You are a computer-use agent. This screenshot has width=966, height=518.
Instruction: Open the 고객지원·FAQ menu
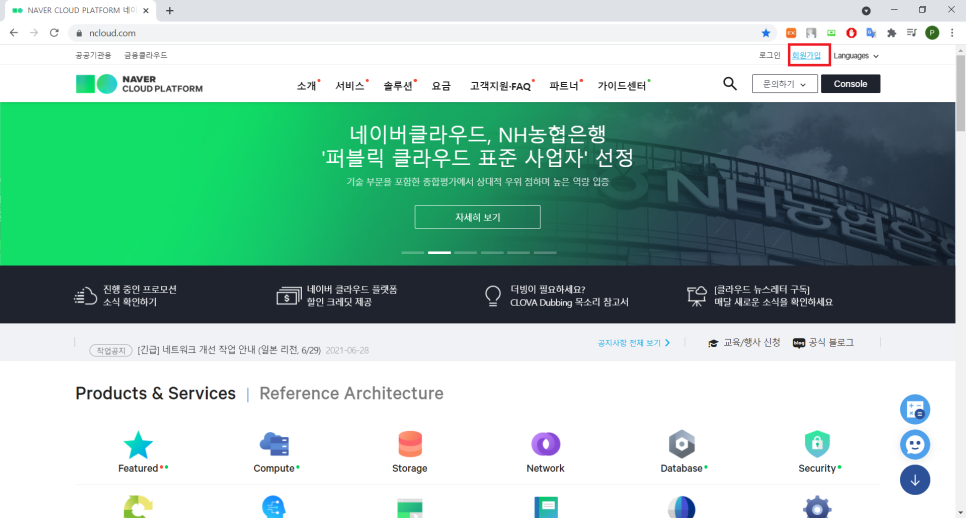(x=501, y=86)
